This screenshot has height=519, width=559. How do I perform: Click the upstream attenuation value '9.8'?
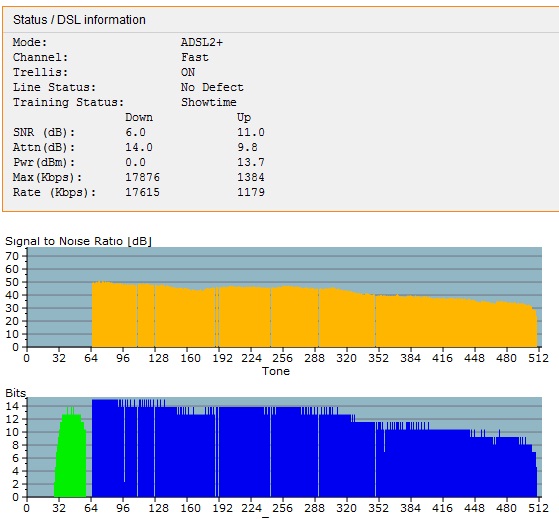[x=247, y=147]
